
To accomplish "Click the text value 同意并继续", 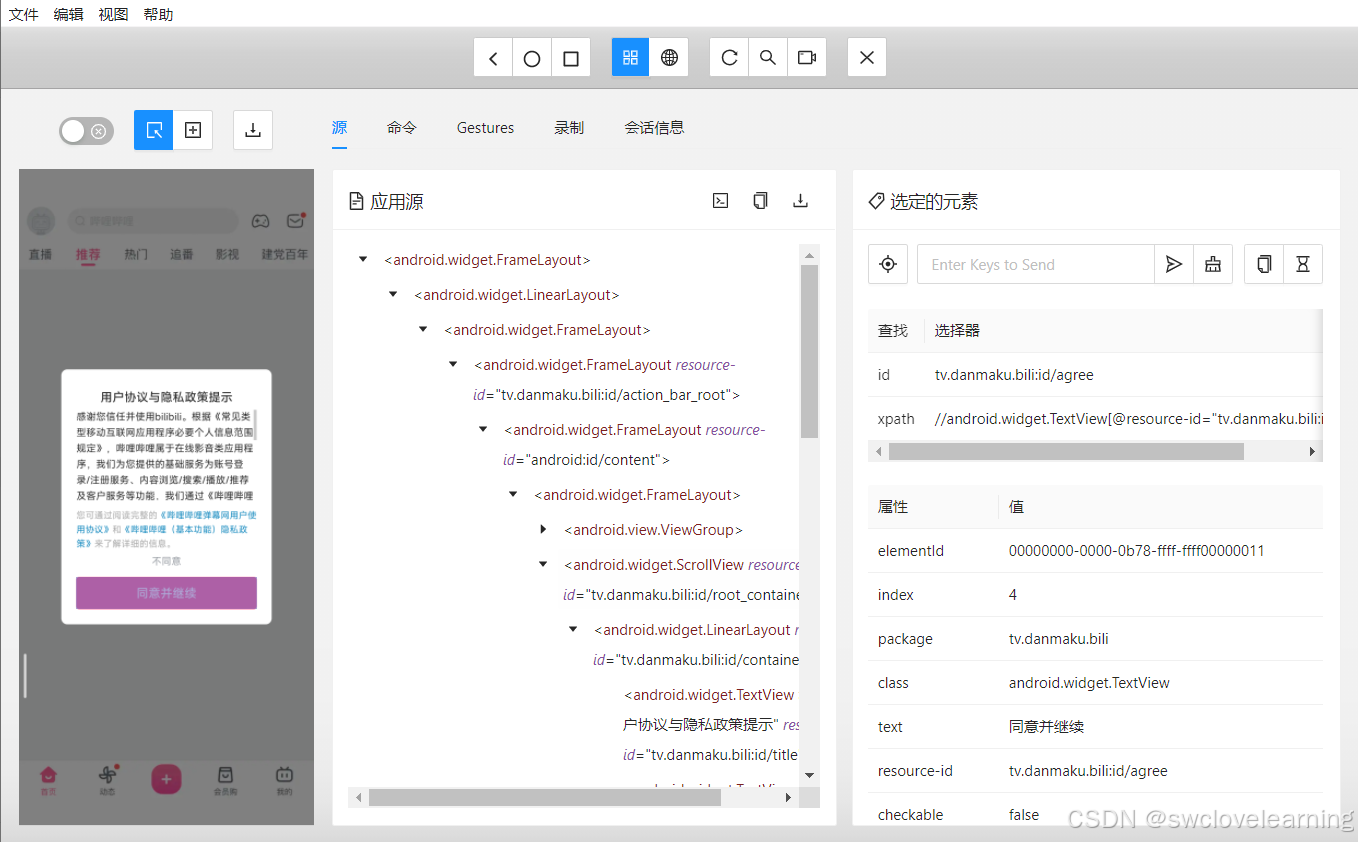I will tap(1047, 727).
